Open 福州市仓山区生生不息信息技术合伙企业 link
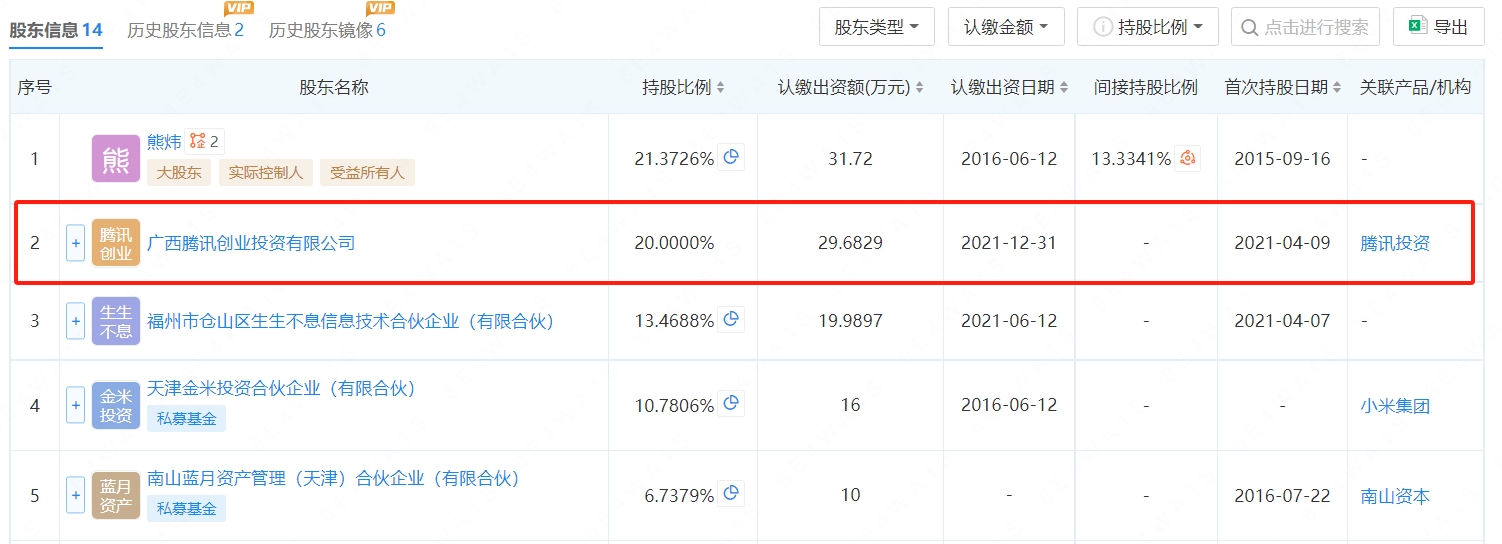 350,321
